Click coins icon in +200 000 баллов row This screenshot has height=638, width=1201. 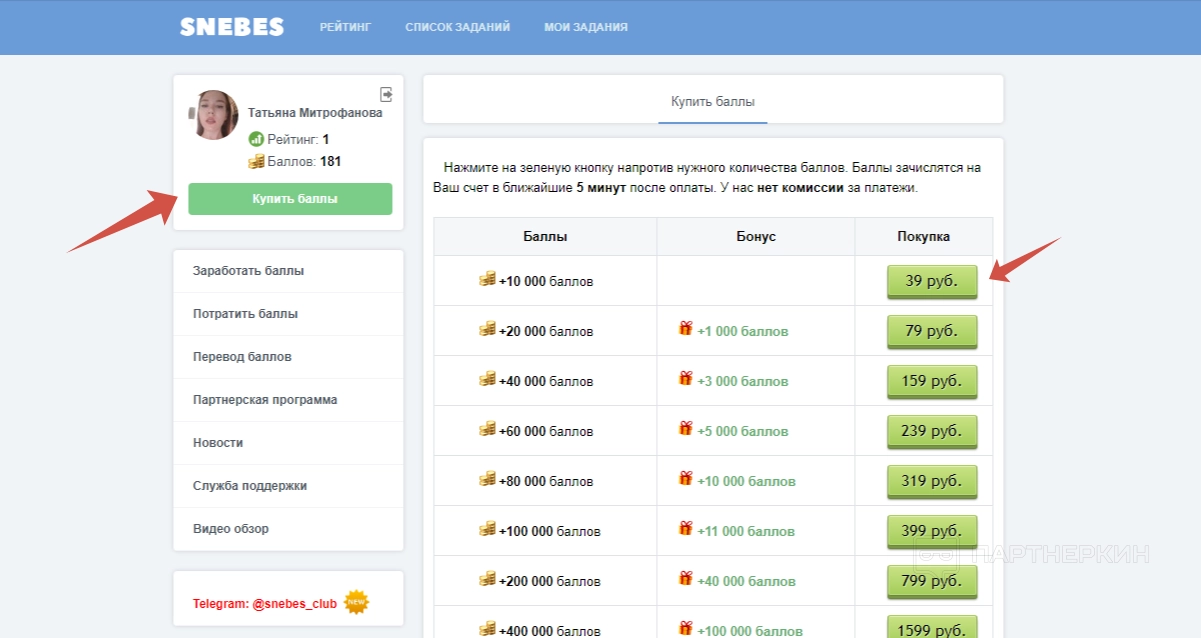pos(488,579)
